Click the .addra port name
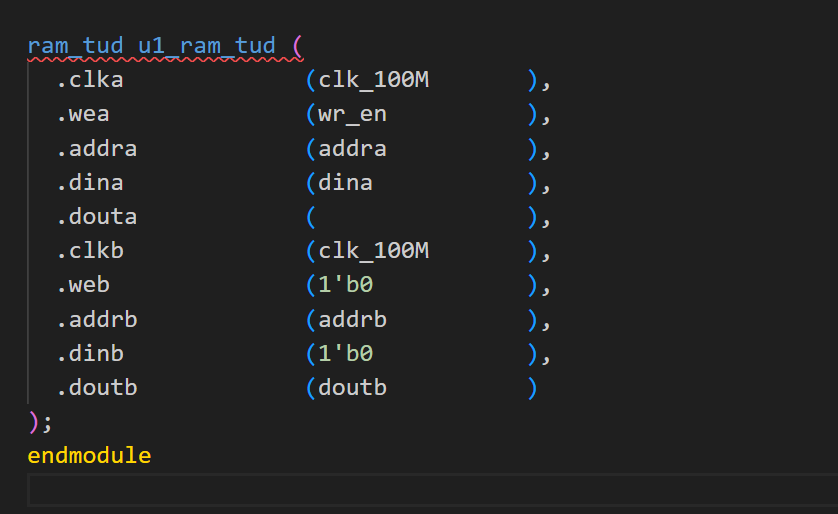The height and width of the screenshot is (514, 838). pyautogui.click(x=97, y=149)
